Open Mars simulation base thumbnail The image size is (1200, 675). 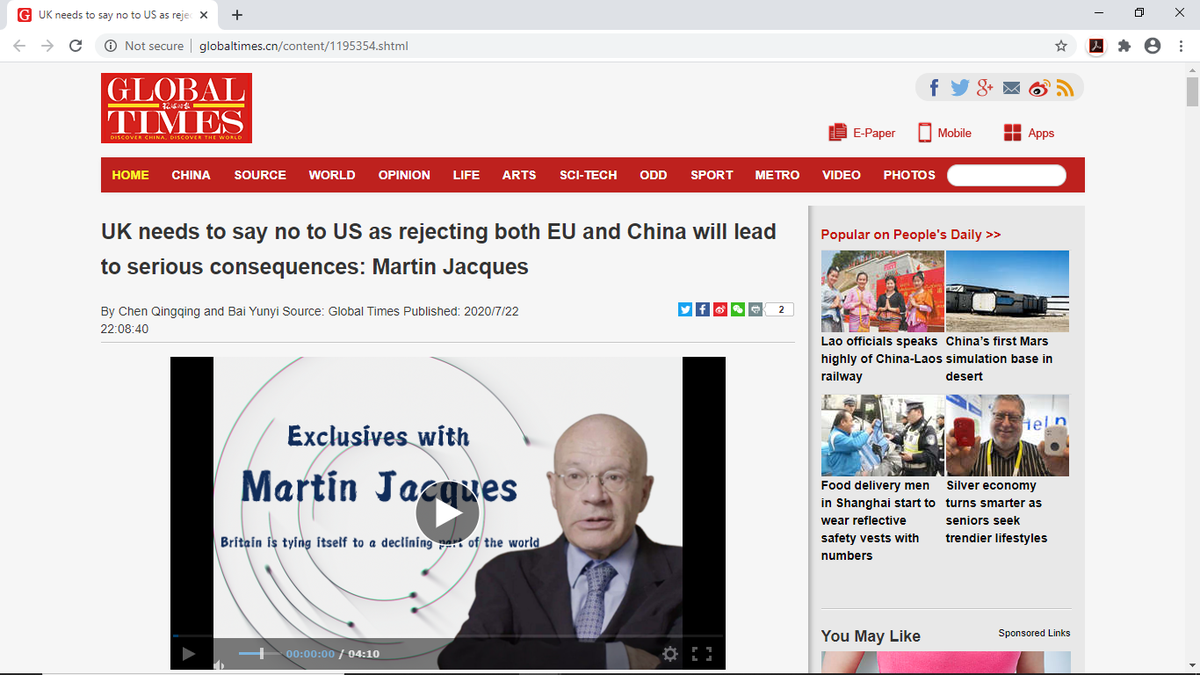(x=1007, y=291)
